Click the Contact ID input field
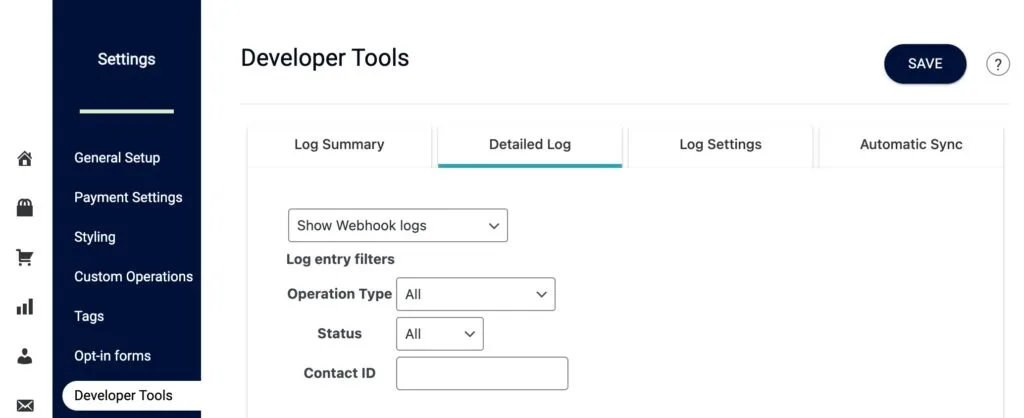Viewport: 1024px width, 418px height. [x=482, y=374]
